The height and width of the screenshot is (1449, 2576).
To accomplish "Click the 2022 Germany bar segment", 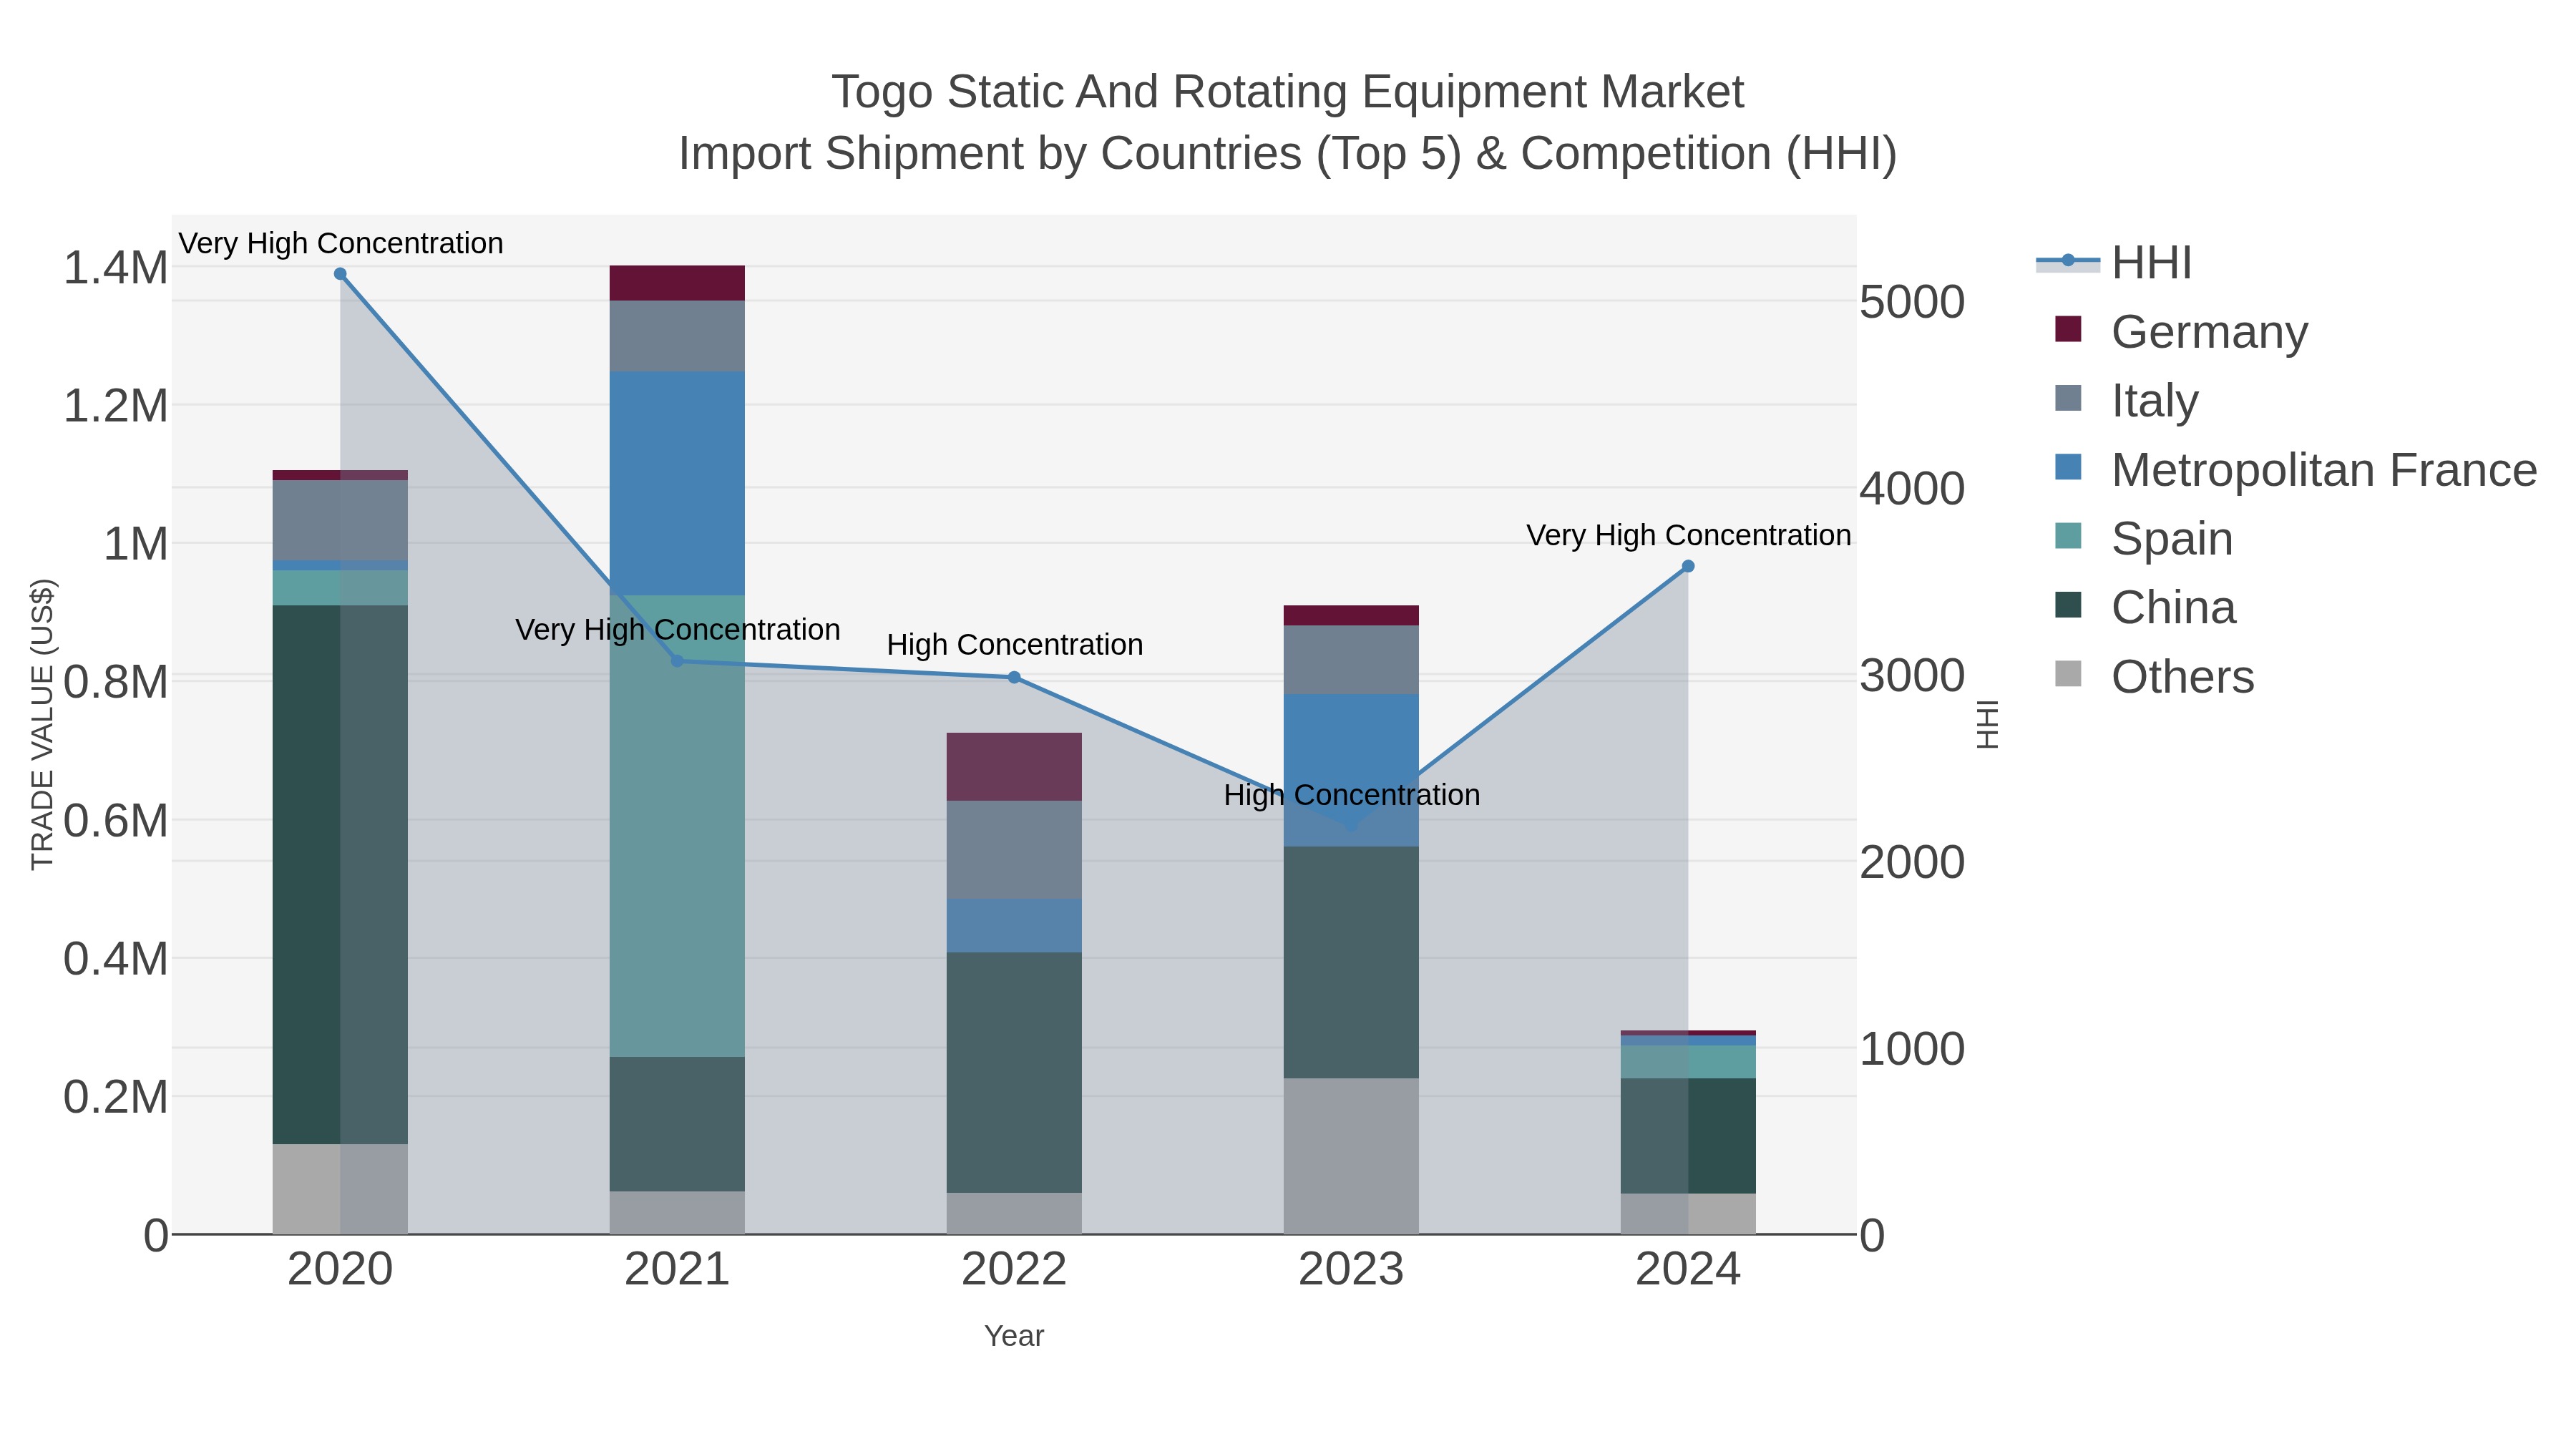I will (1014, 767).
